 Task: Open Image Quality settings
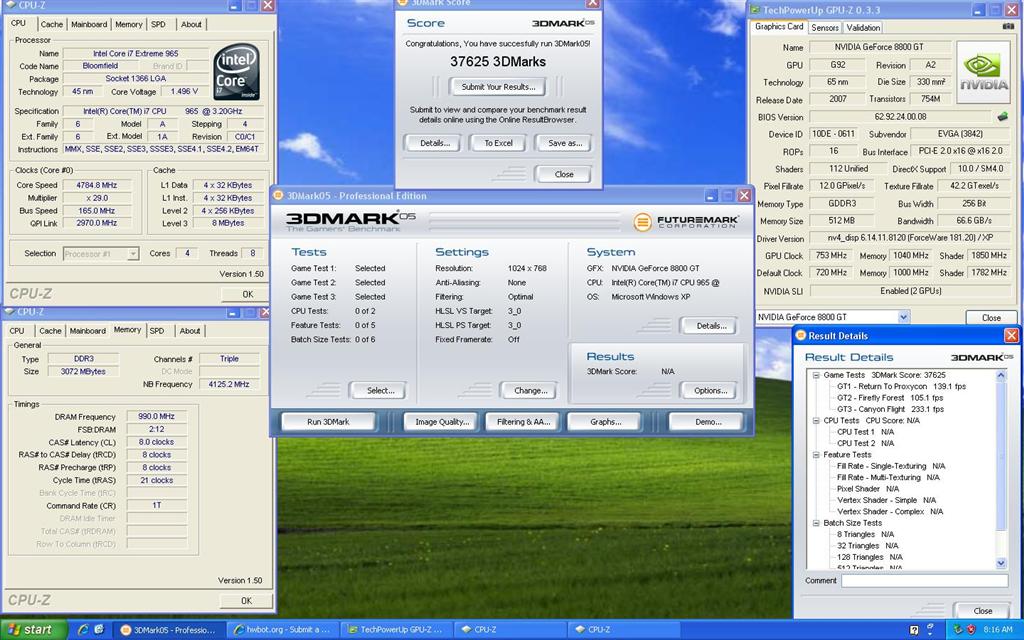click(441, 422)
